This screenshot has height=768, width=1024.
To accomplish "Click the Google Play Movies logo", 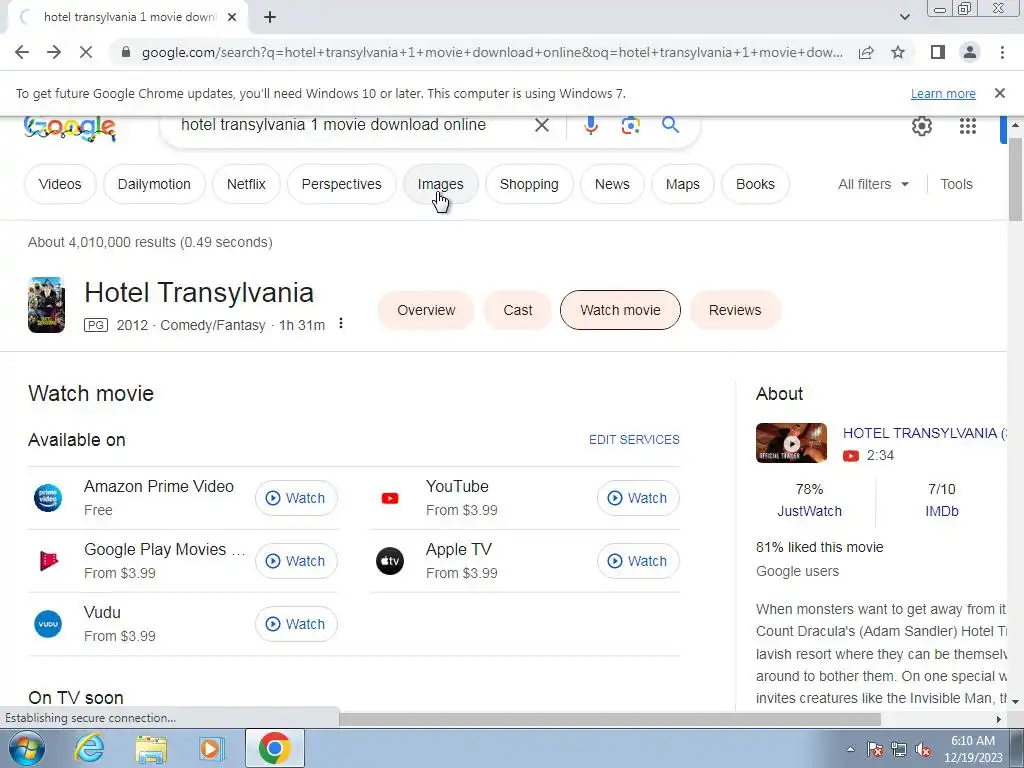I will click(x=48, y=561).
